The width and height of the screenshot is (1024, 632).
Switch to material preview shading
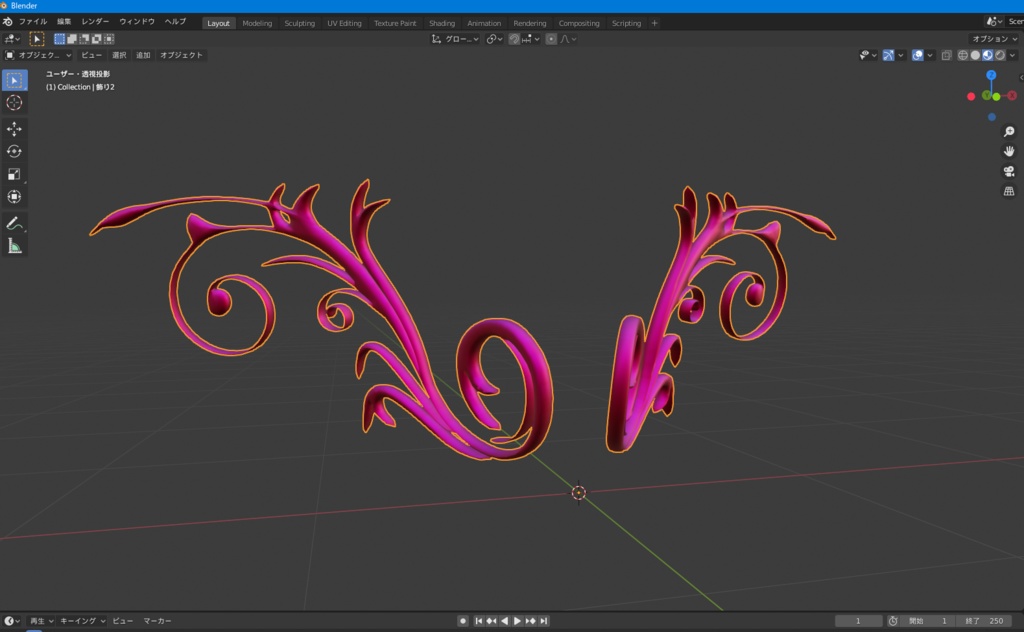[x=987, y=55]
